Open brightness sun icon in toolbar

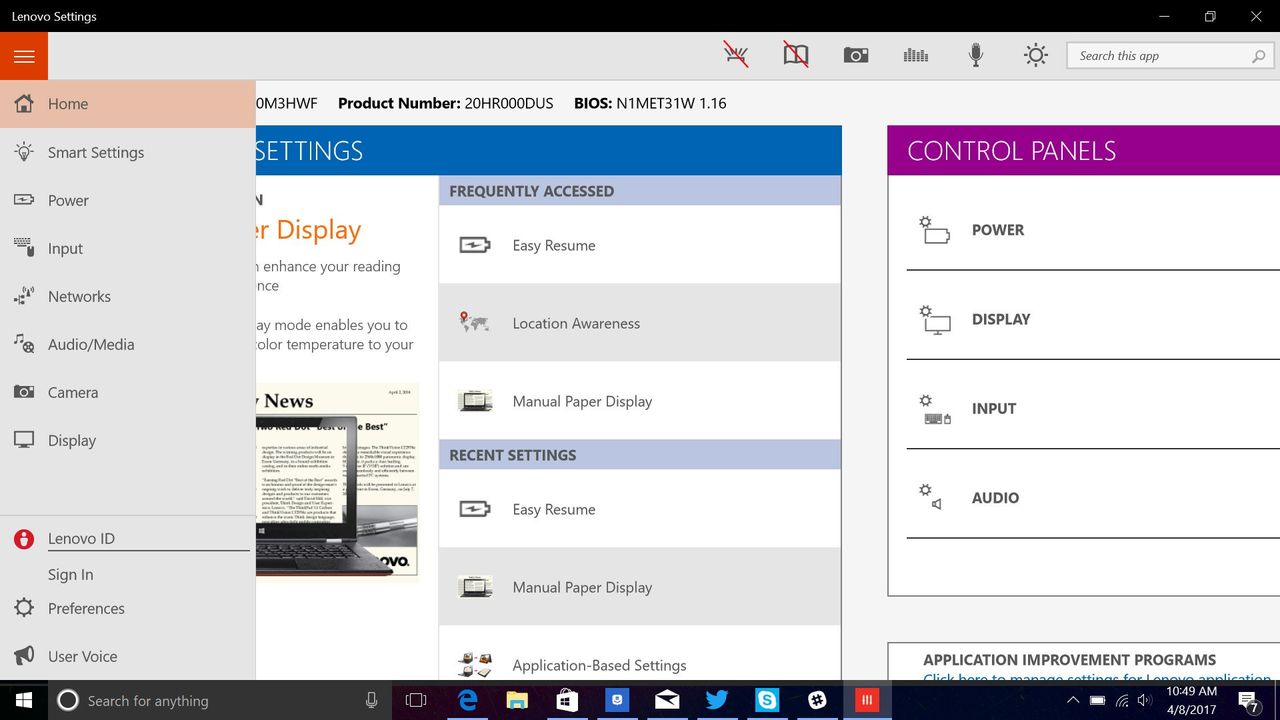coord(1036,55)
